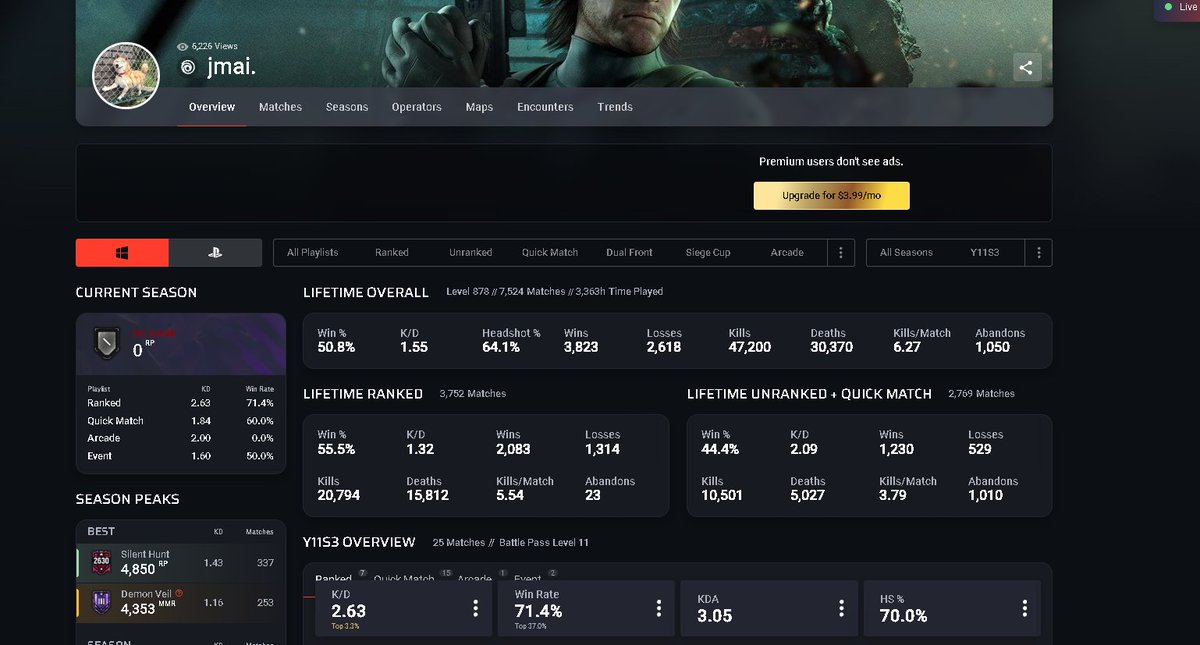Click Lifetime Overall Kills 47,200
The image size is (1200, 645).
750,341
